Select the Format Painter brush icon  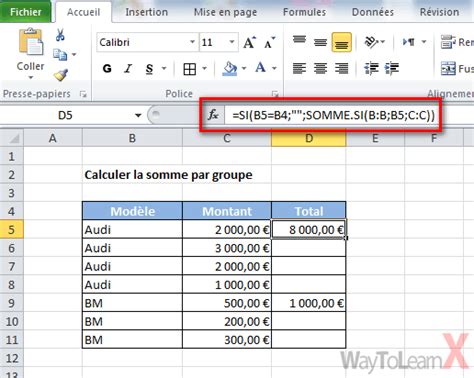60,75
